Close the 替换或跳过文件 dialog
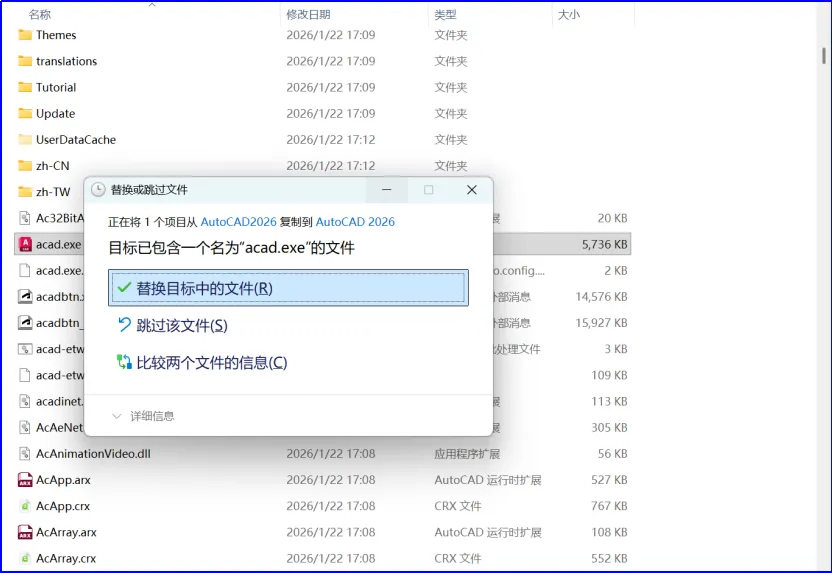The image size is (832, 573). [x=472, y=189]
